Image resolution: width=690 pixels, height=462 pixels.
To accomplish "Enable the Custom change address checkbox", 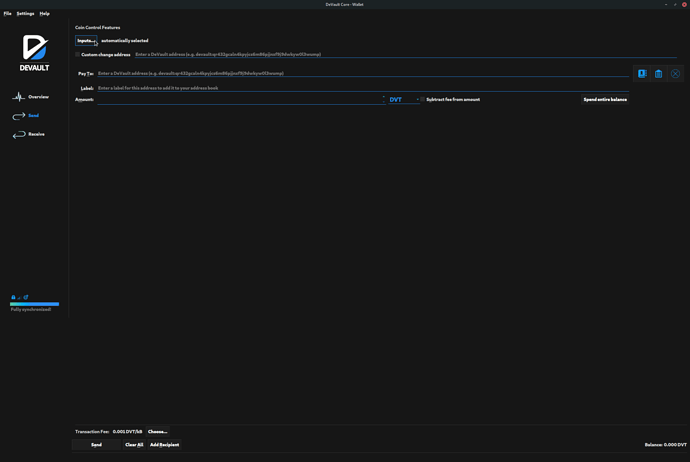I will 77,55.
